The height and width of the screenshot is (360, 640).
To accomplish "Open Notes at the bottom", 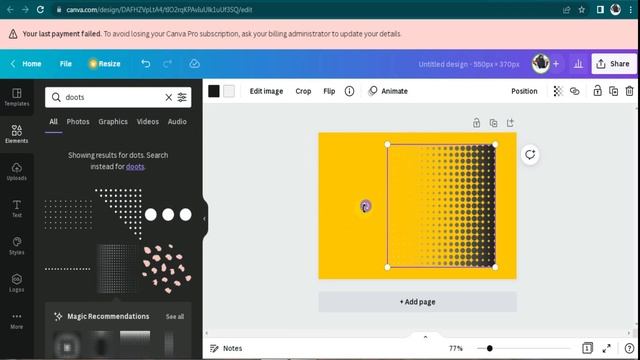I will pyautogui.click(x=227, y=348).
